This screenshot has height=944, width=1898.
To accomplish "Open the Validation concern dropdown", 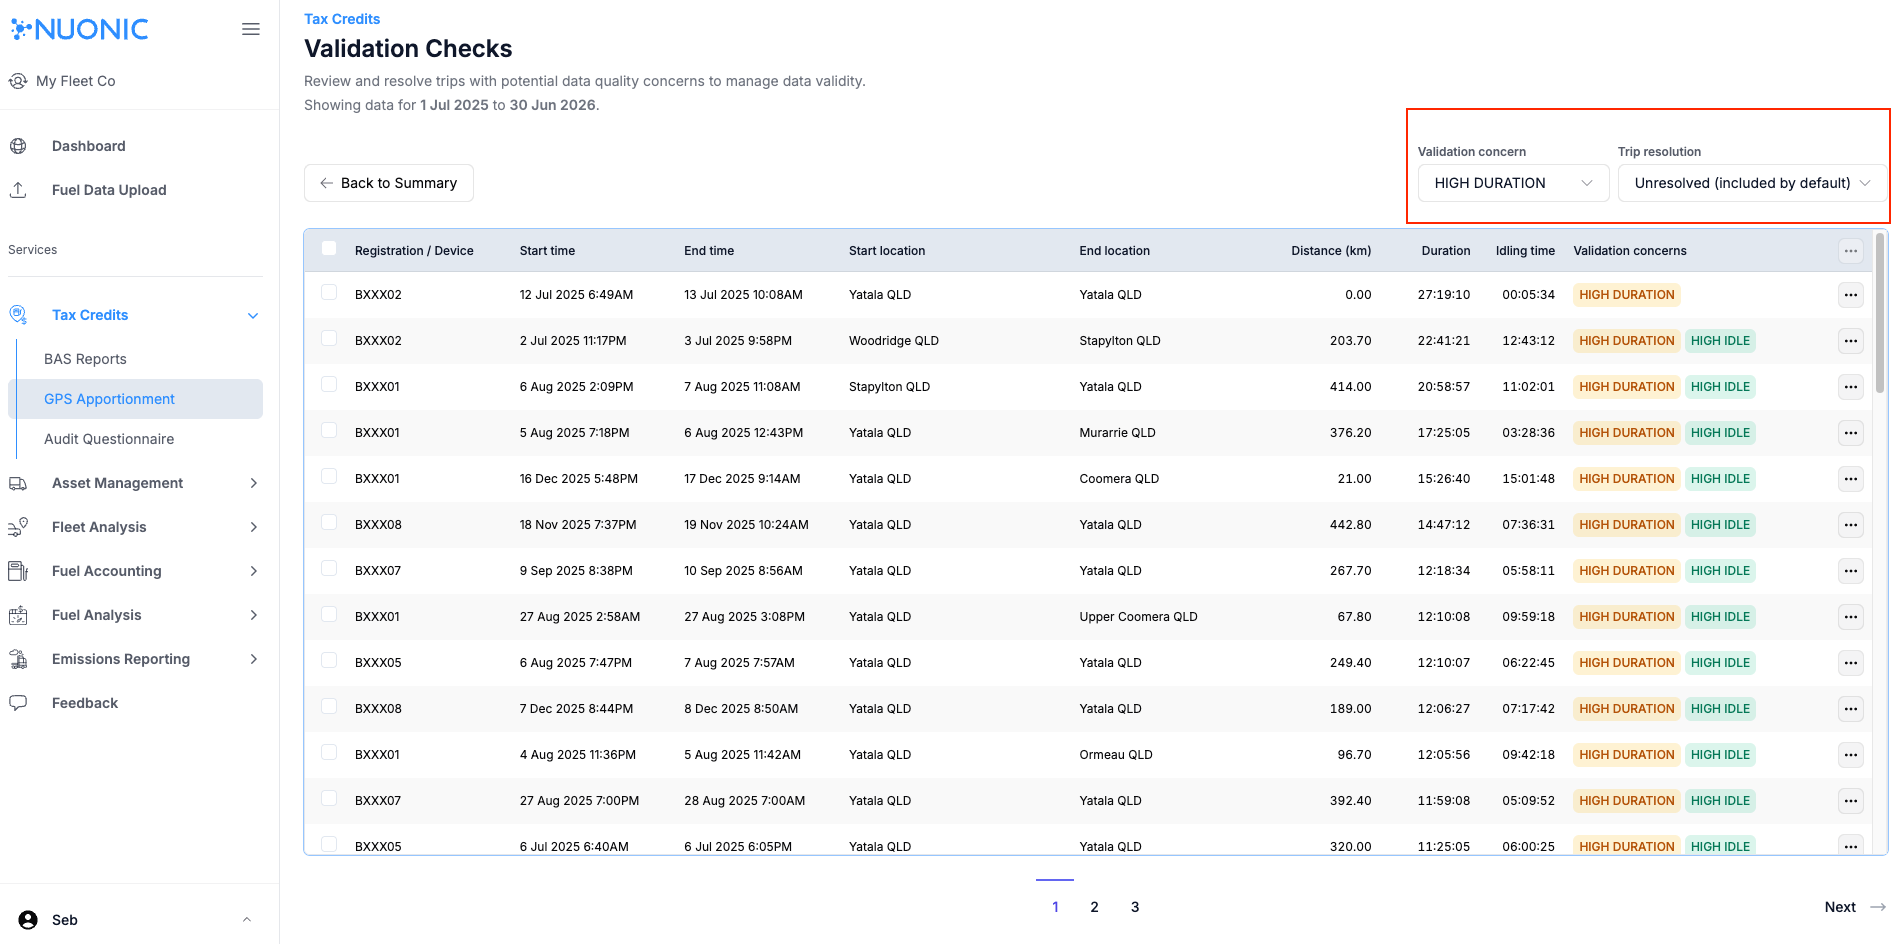I will tap(1513, 183).
